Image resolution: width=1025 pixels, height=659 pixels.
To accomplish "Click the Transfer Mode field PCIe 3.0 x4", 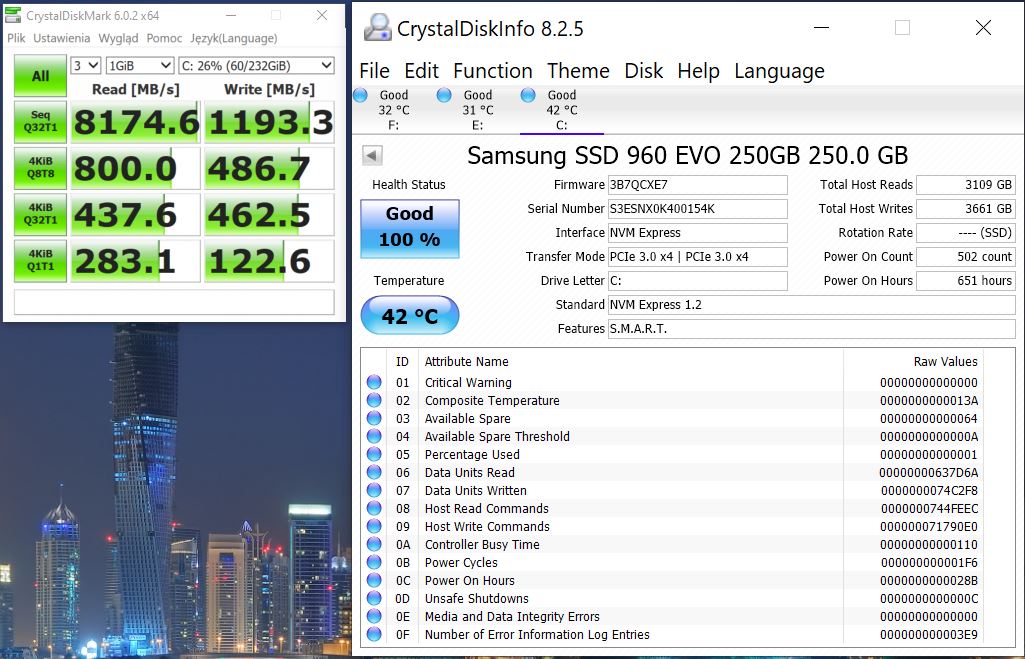I will coord(697,257).
